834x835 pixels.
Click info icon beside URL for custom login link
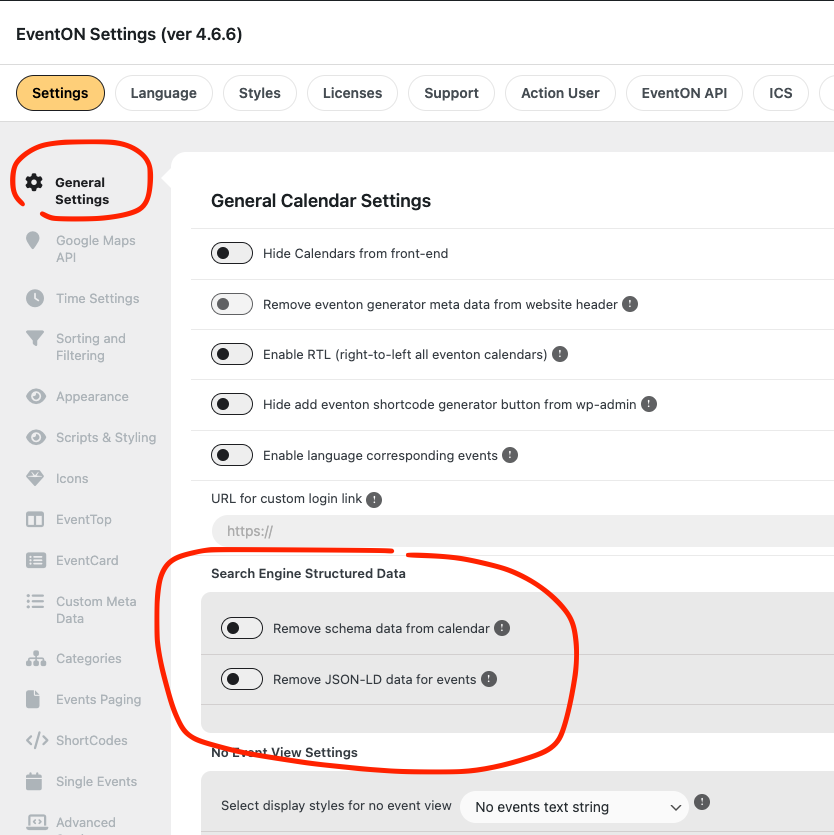tap(374, 500)
